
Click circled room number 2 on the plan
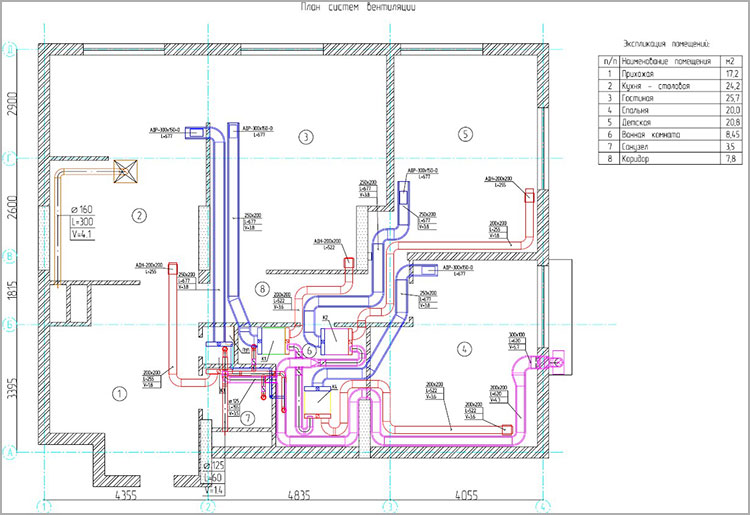pos(139,216)
